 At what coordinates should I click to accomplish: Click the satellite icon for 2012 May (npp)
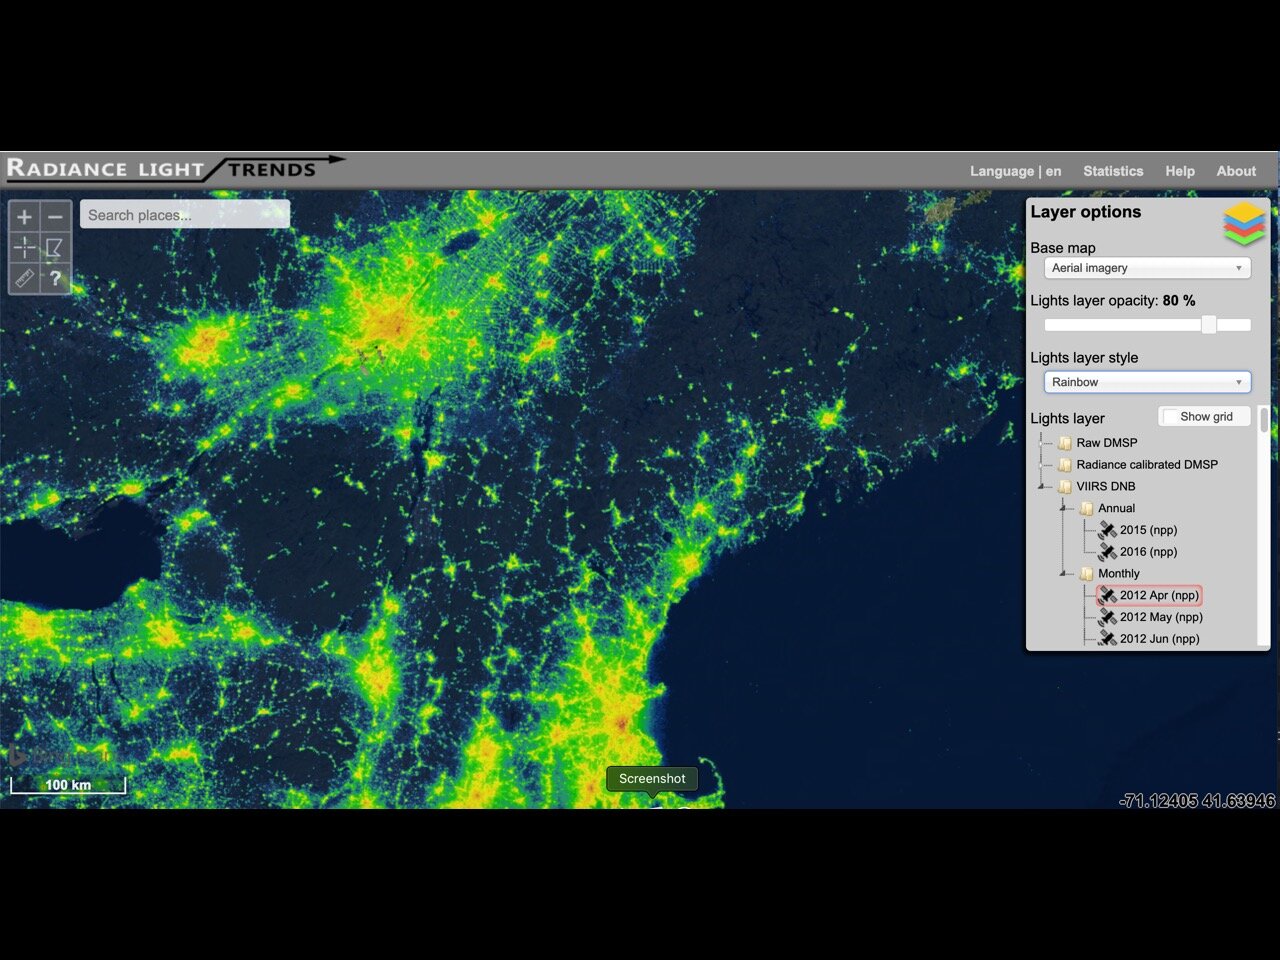point(1107,617)
